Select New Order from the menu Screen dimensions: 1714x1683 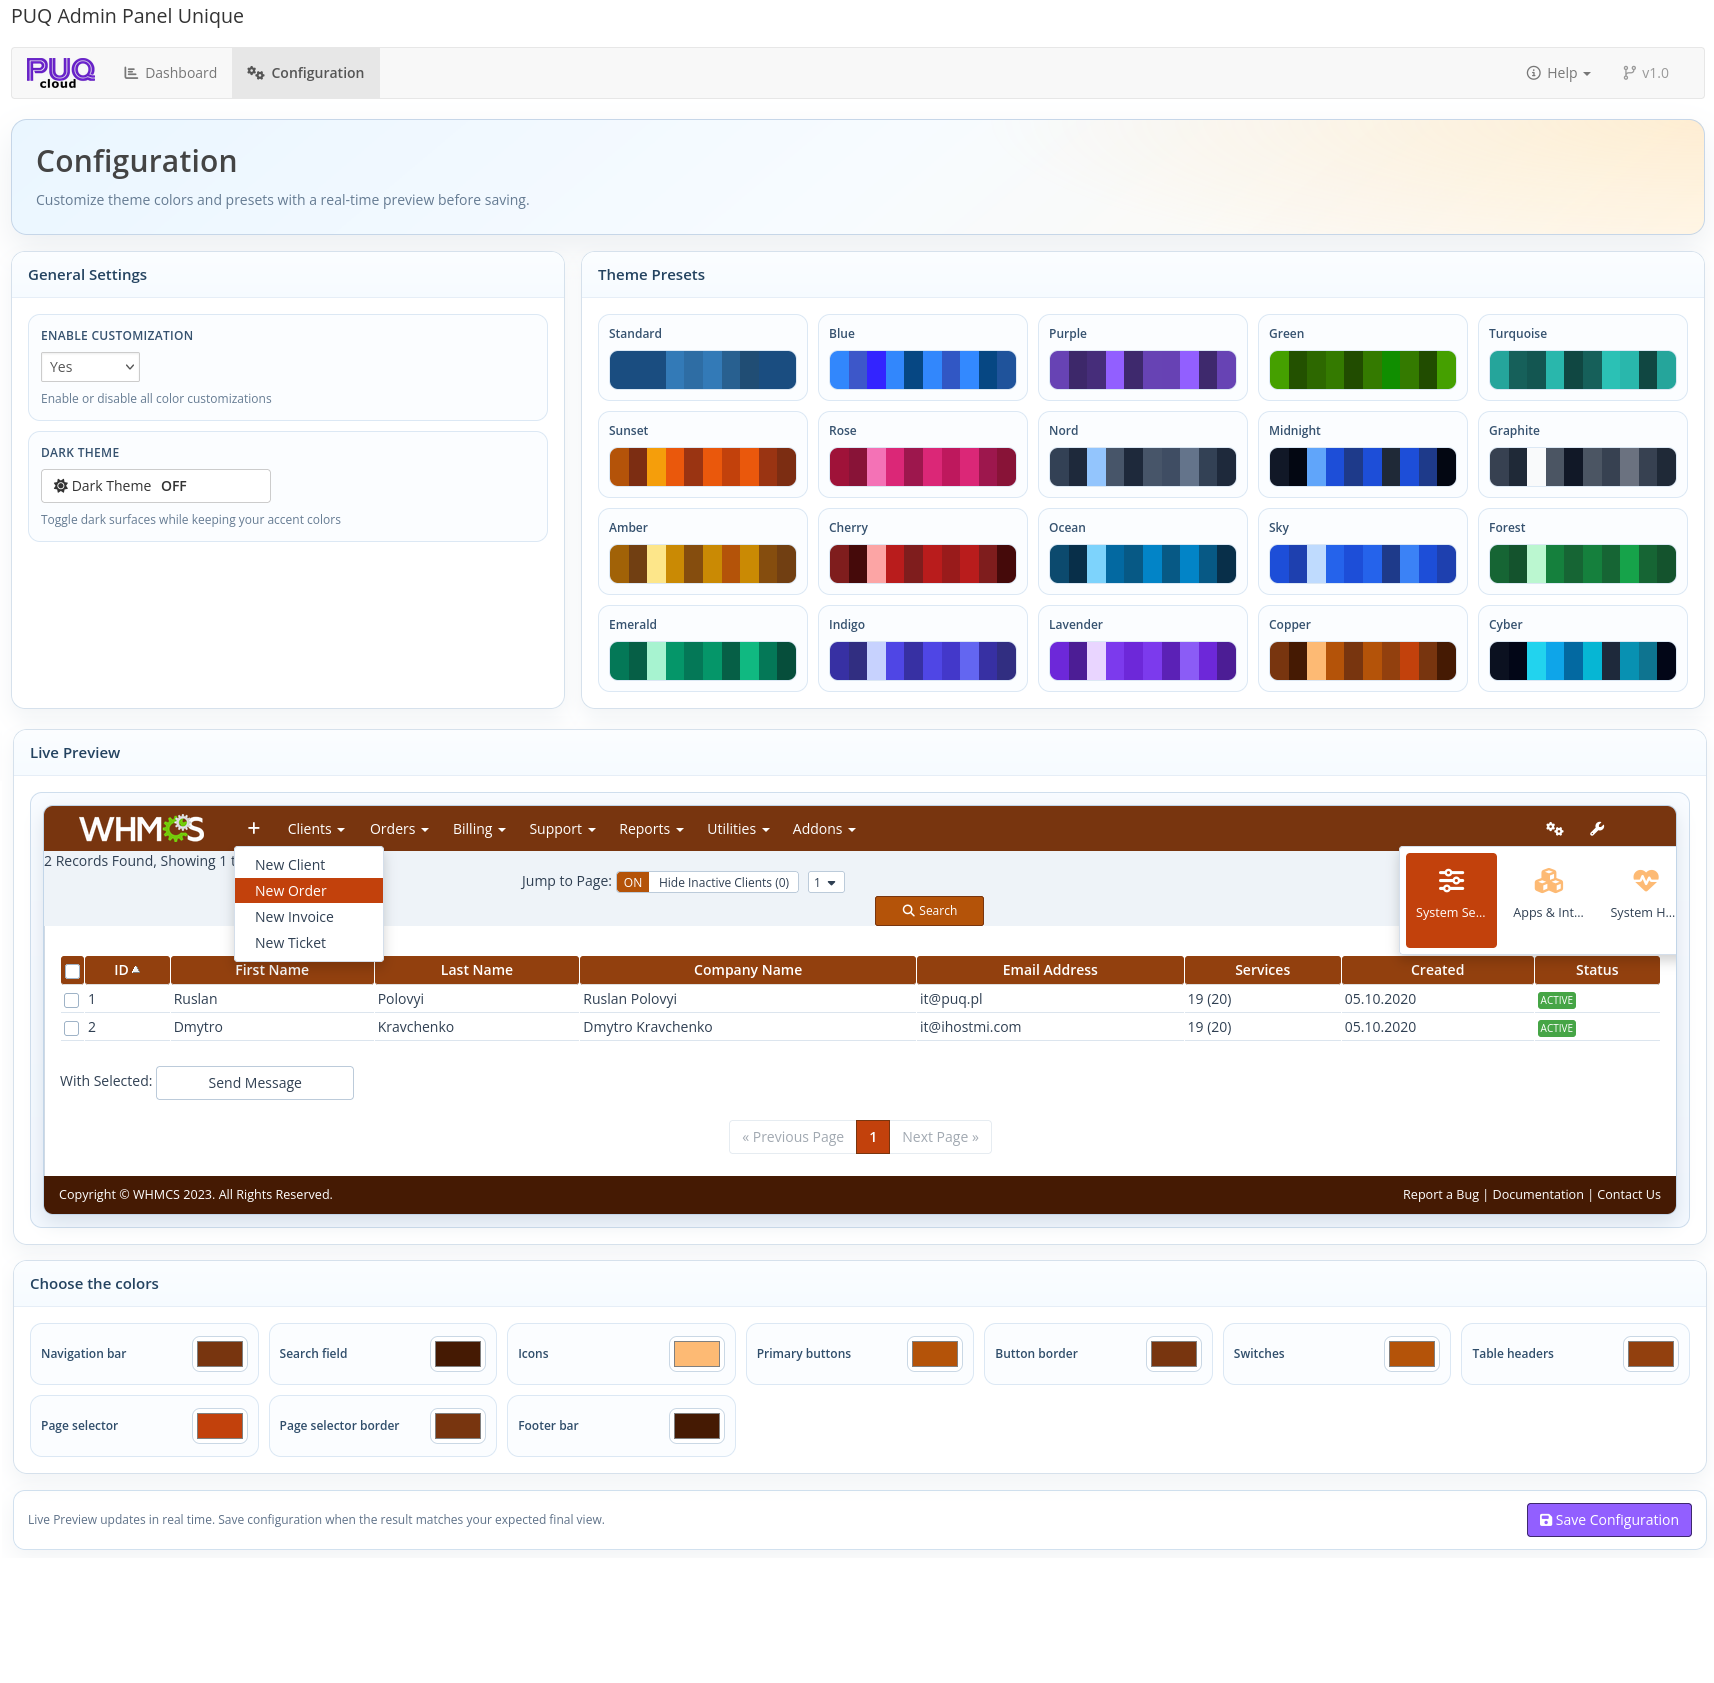(x=291, y=891)
